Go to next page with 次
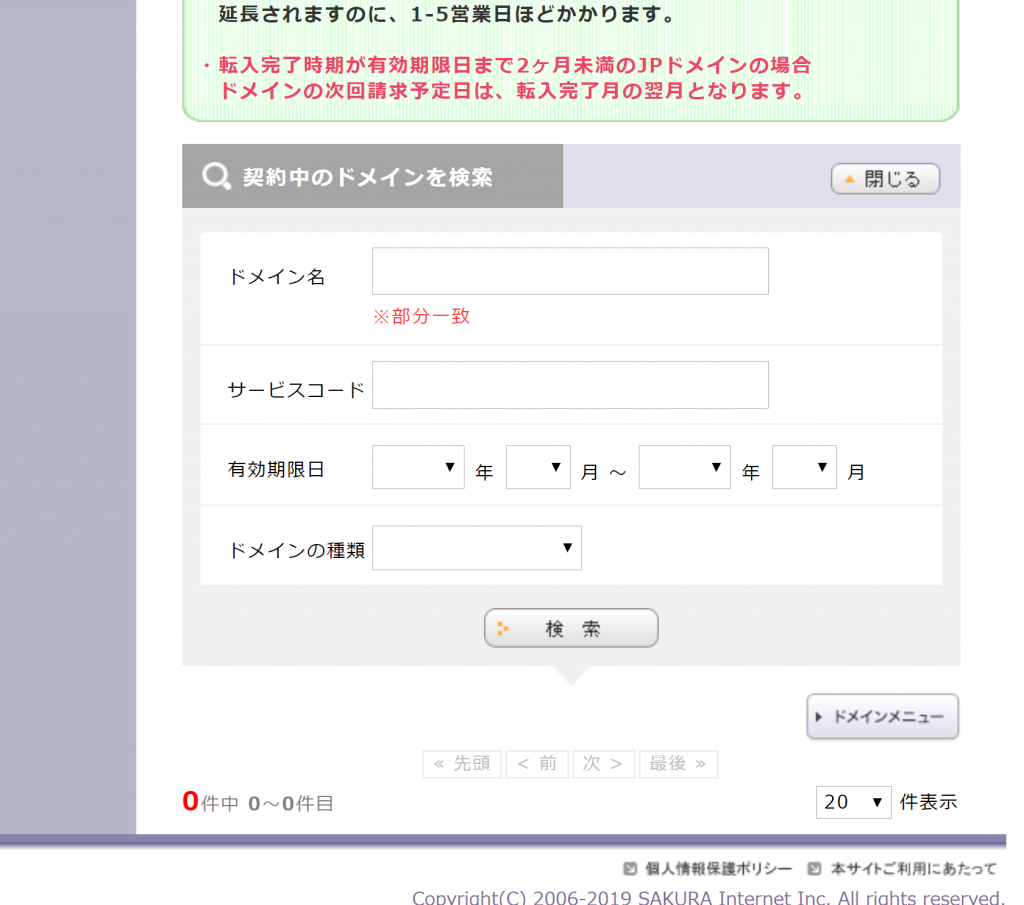Viewport: 1024px width, 905px height. (x=603, y=764)
